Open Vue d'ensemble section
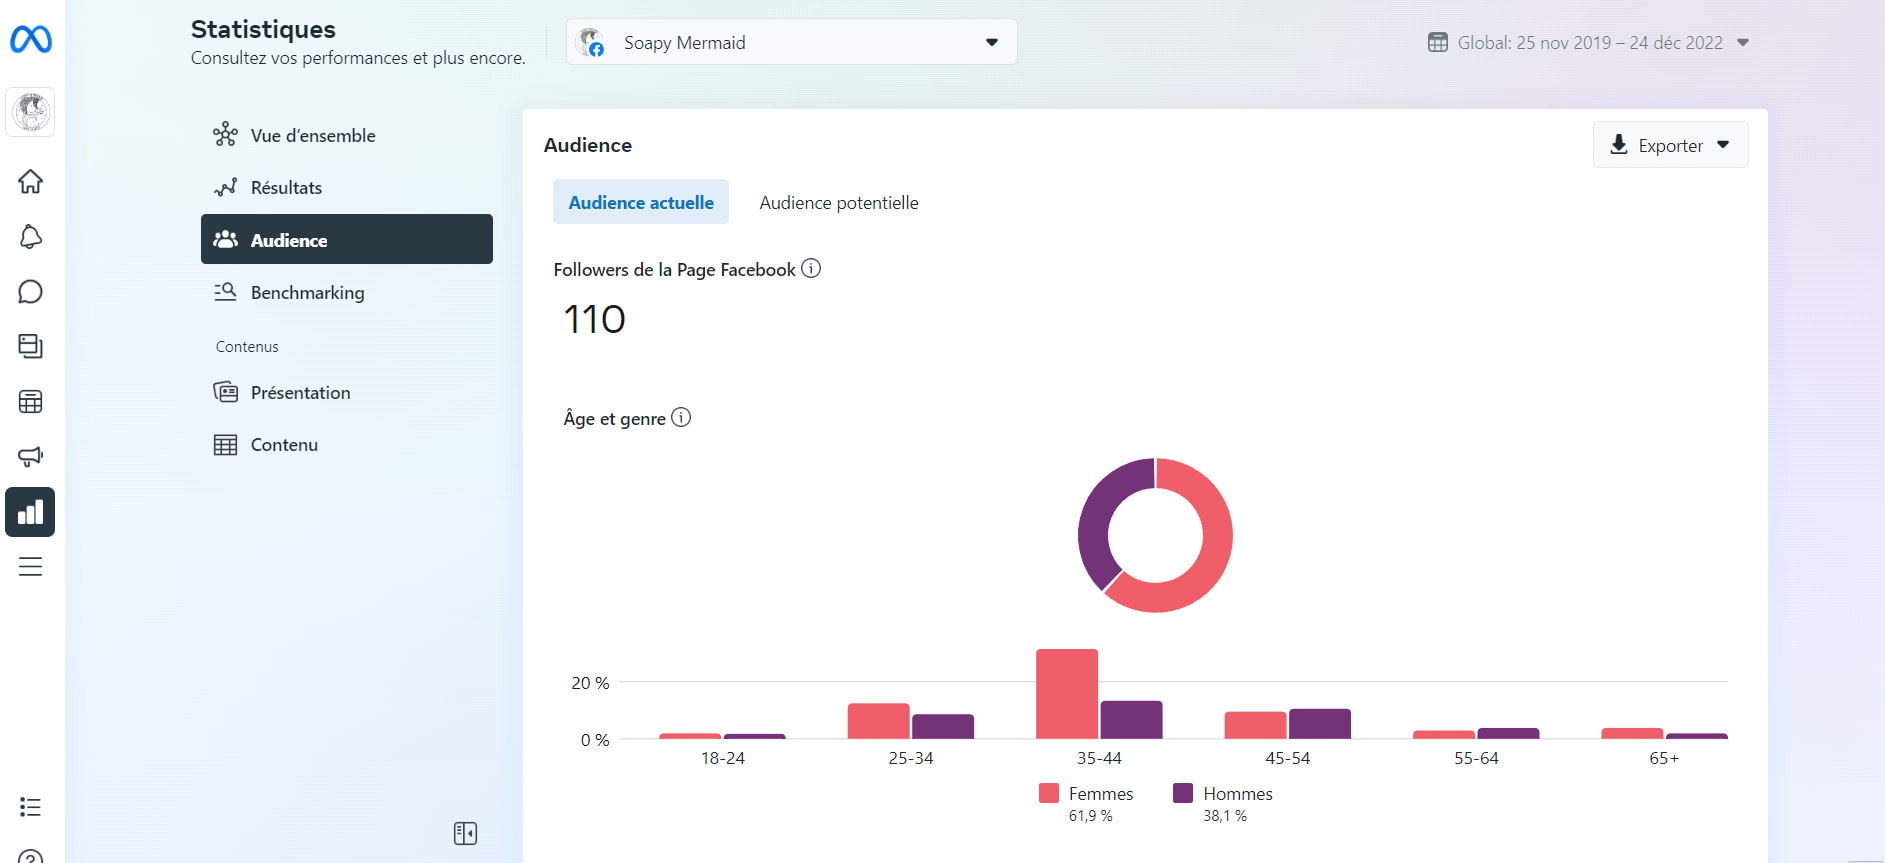The width and height of the screenshot is (1885, 863). 346,135
